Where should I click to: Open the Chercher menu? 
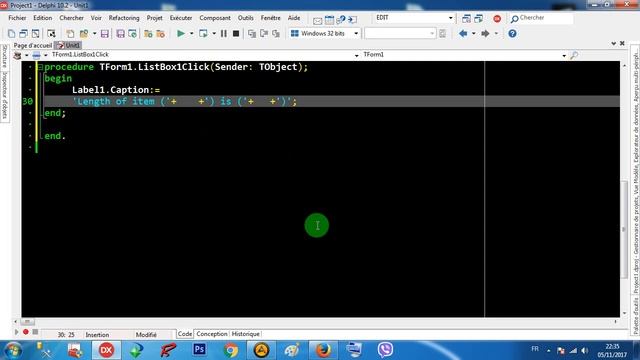click(71, 18)
